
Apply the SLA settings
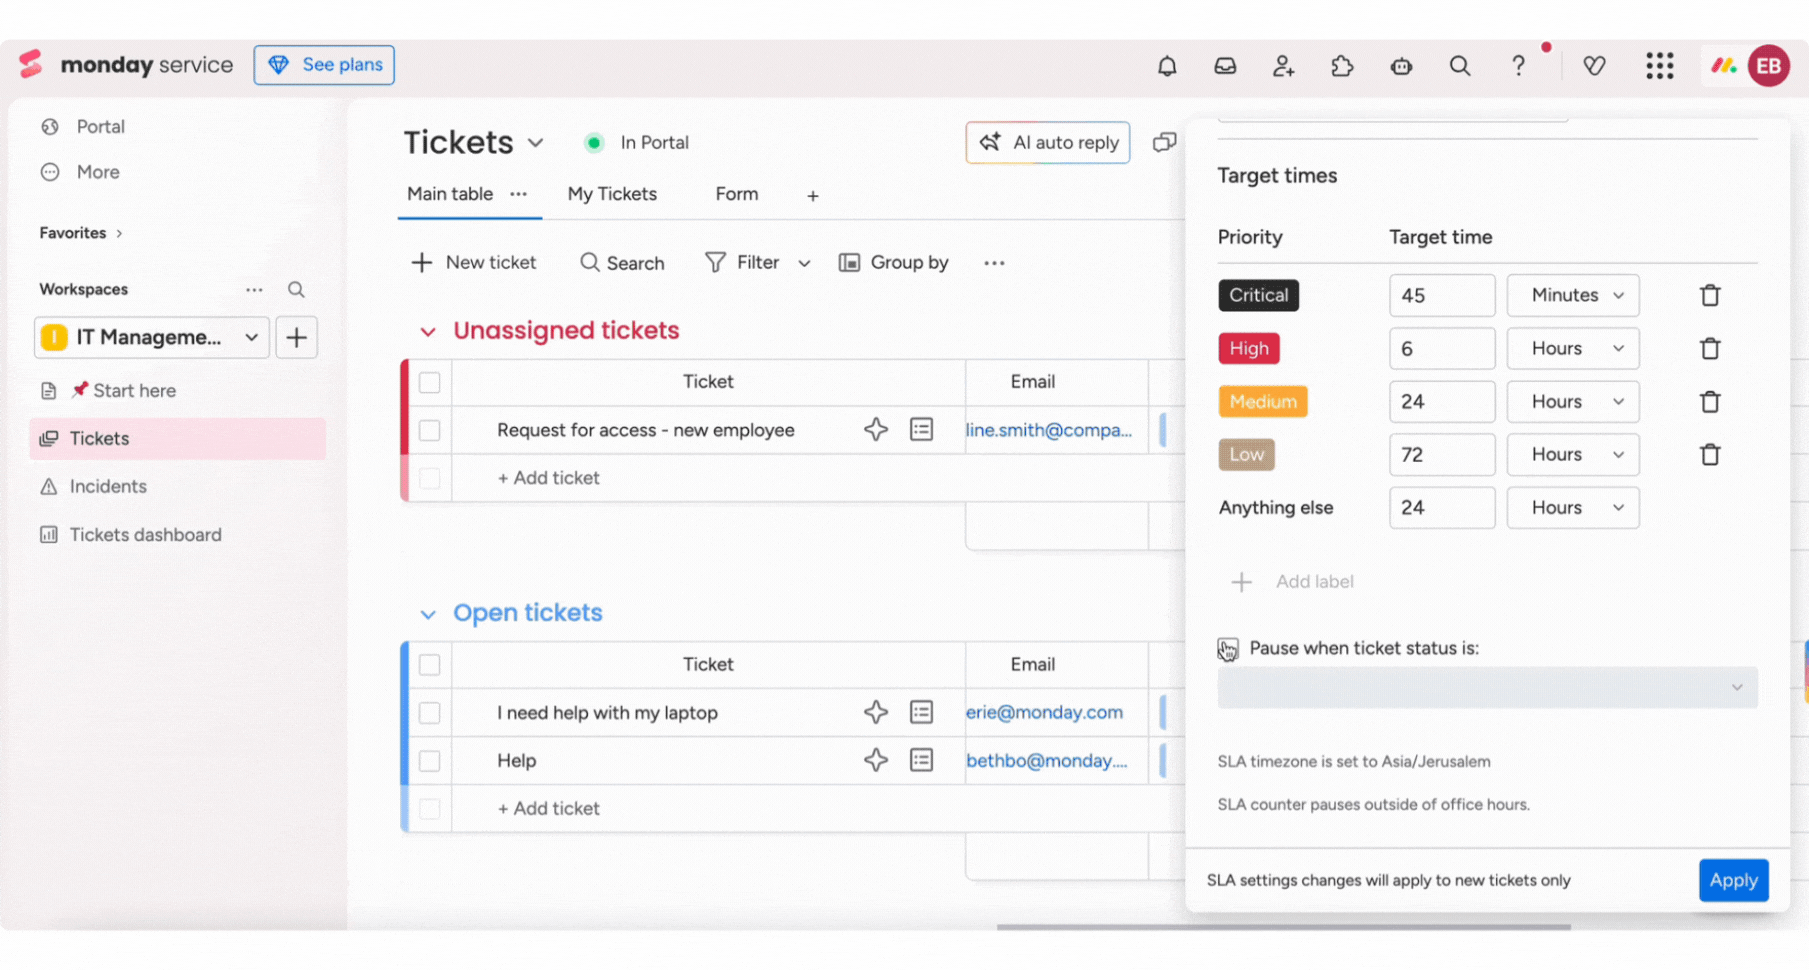(1733, 880)
